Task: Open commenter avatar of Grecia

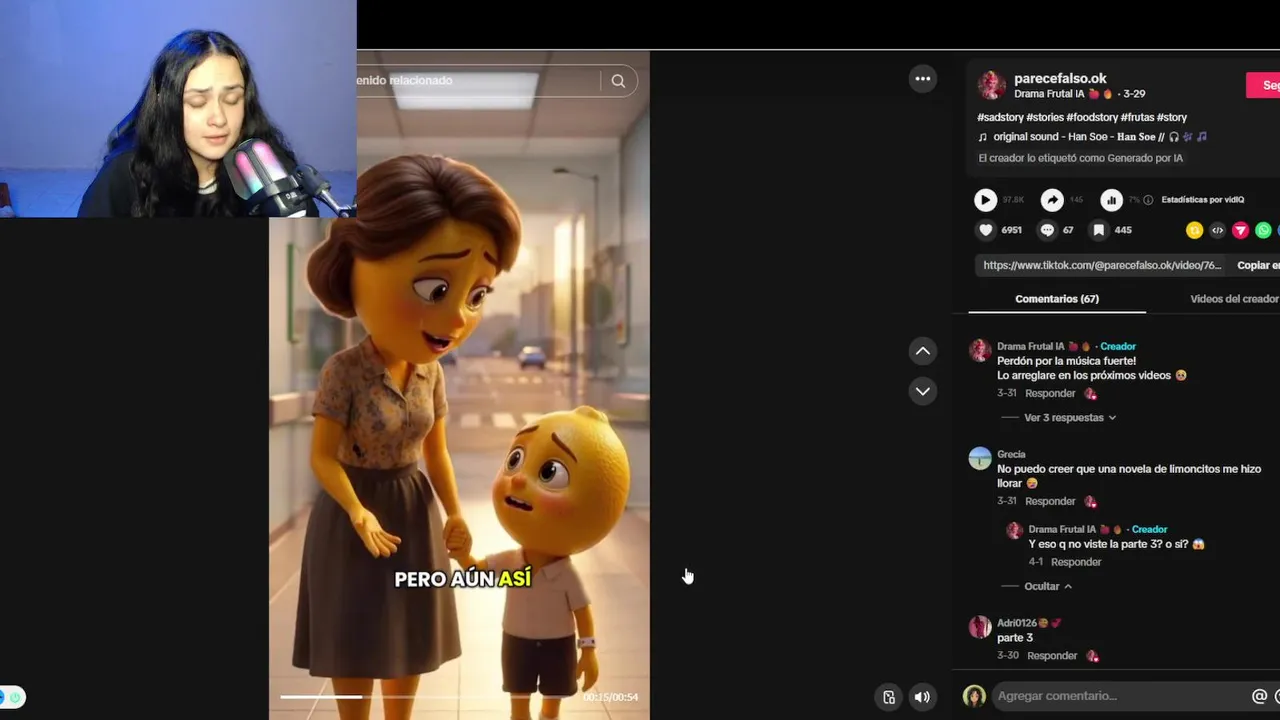Action: click(980, 458)
